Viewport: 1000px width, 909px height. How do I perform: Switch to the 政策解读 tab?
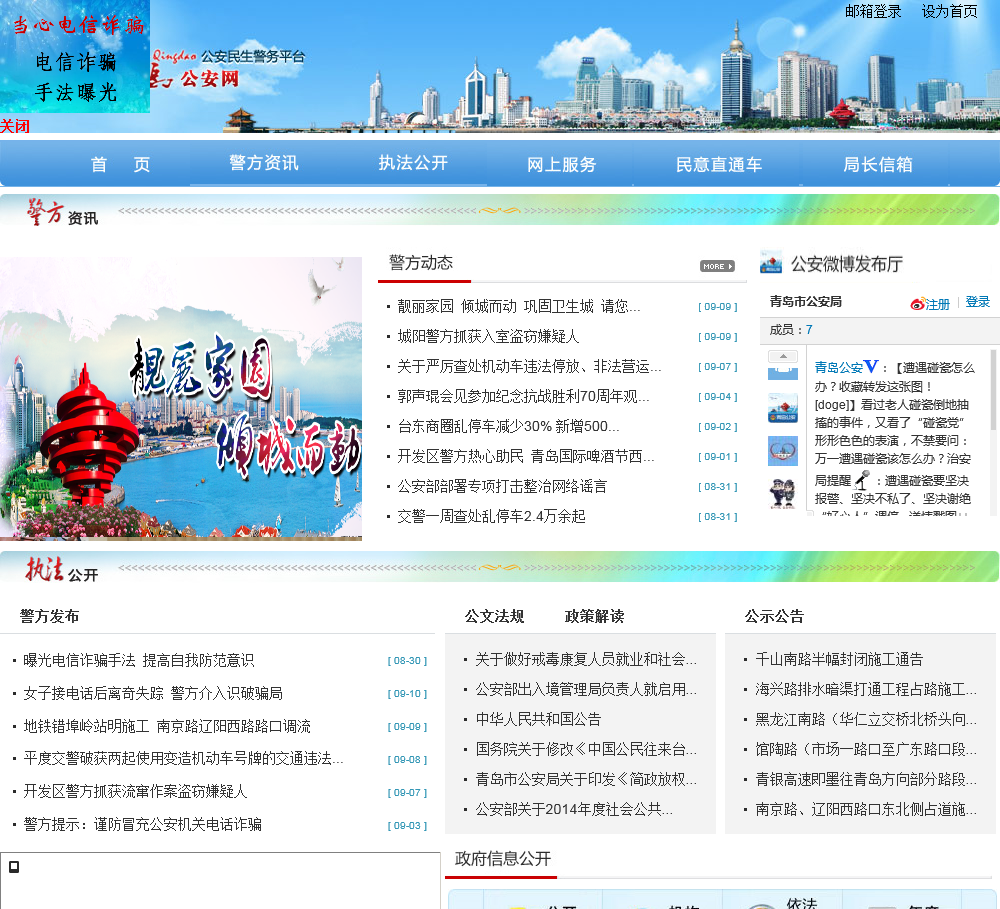point(594,616)
